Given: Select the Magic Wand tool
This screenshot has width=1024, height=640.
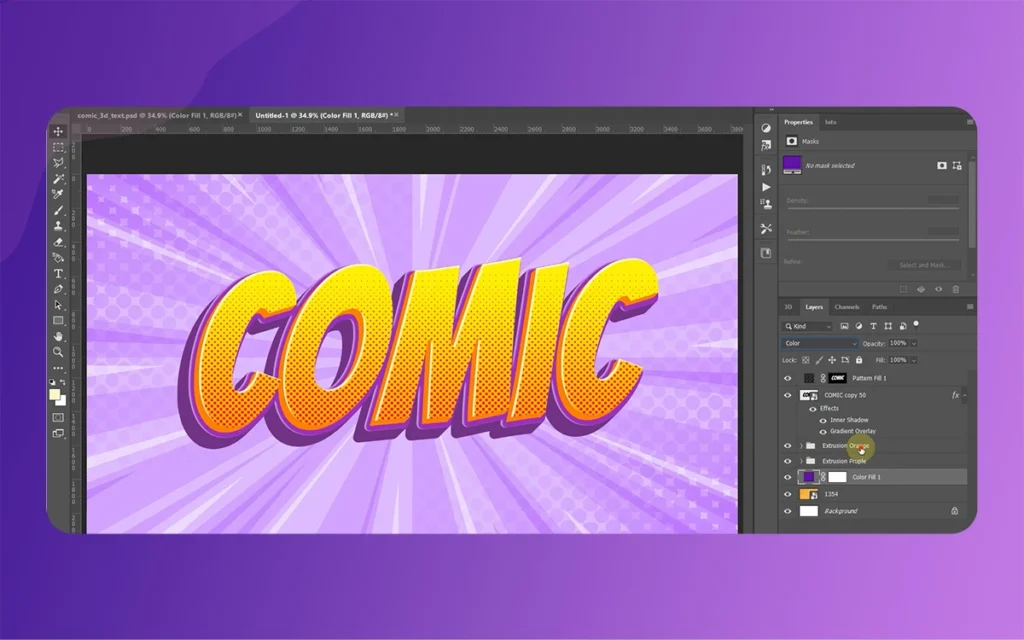Looking at the screenshot, I should click(x=58, y=178).
